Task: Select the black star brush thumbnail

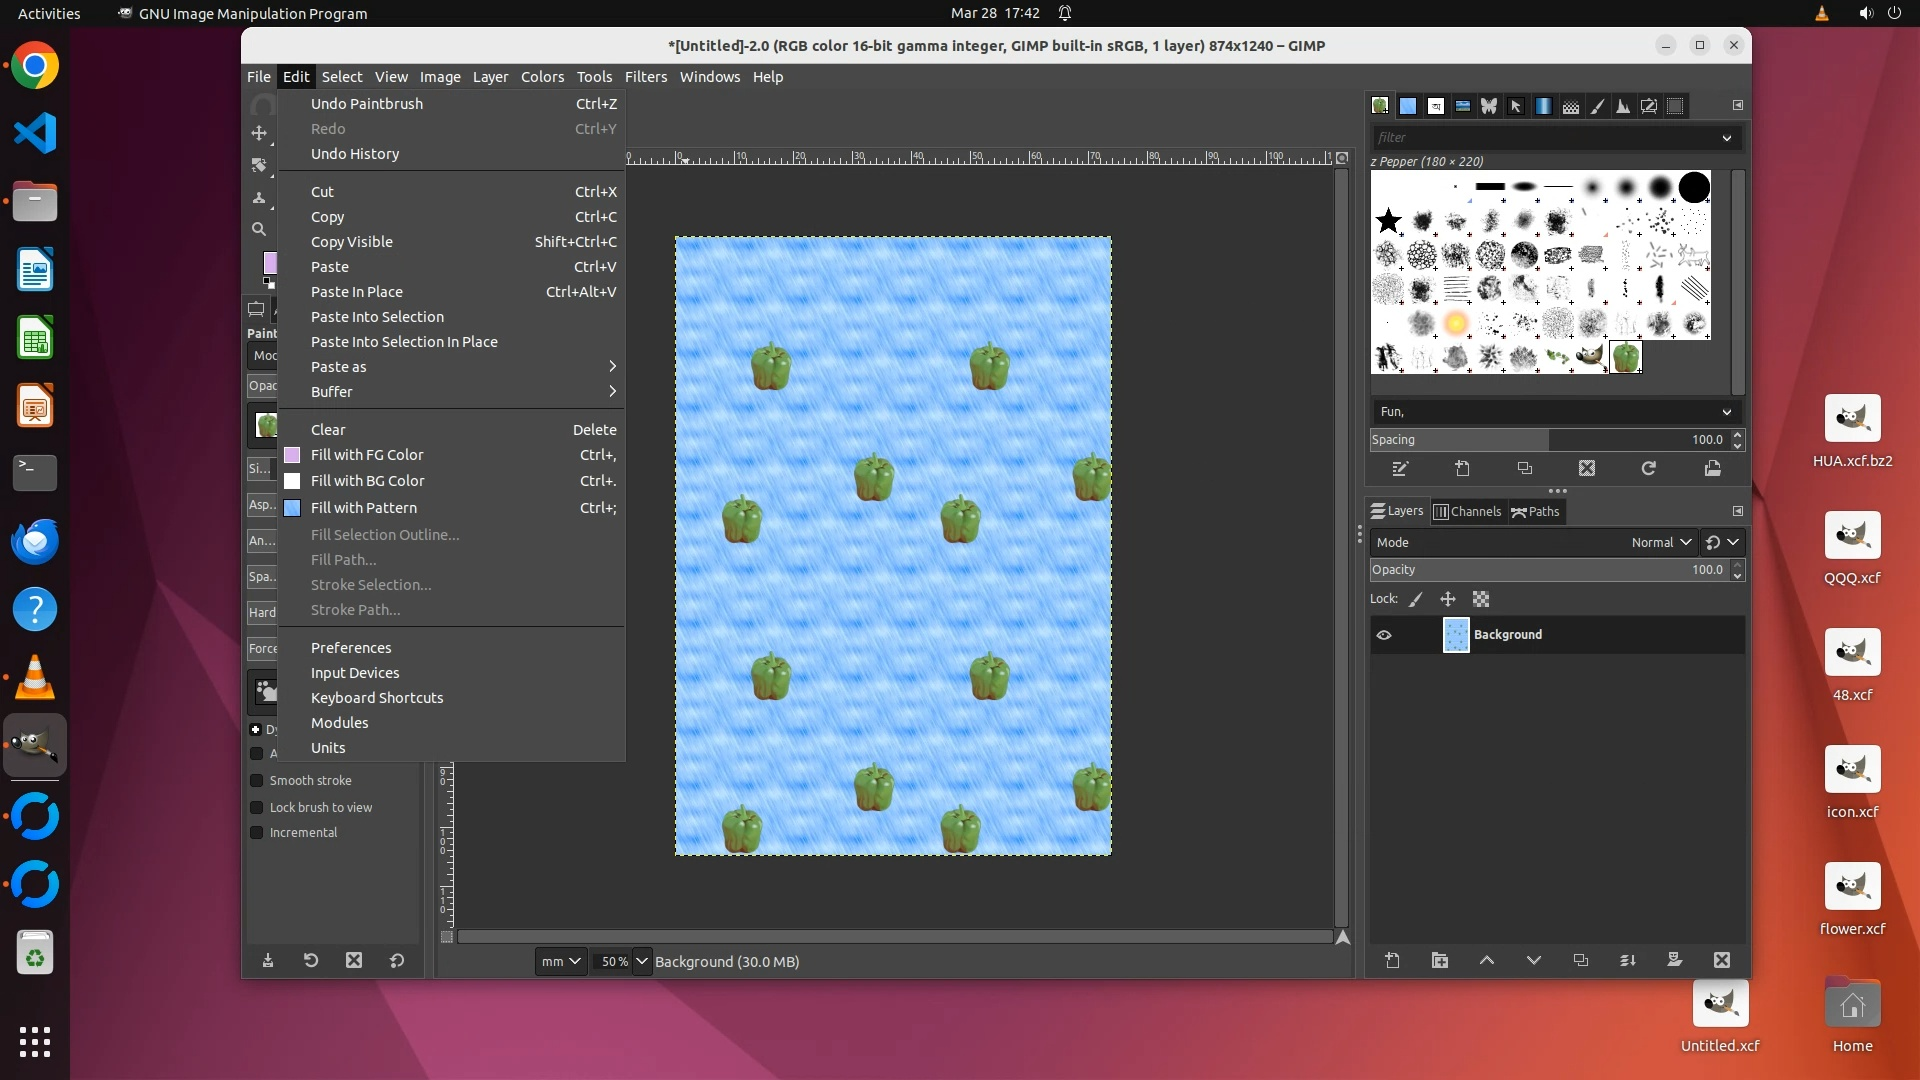Action: 1388,221
